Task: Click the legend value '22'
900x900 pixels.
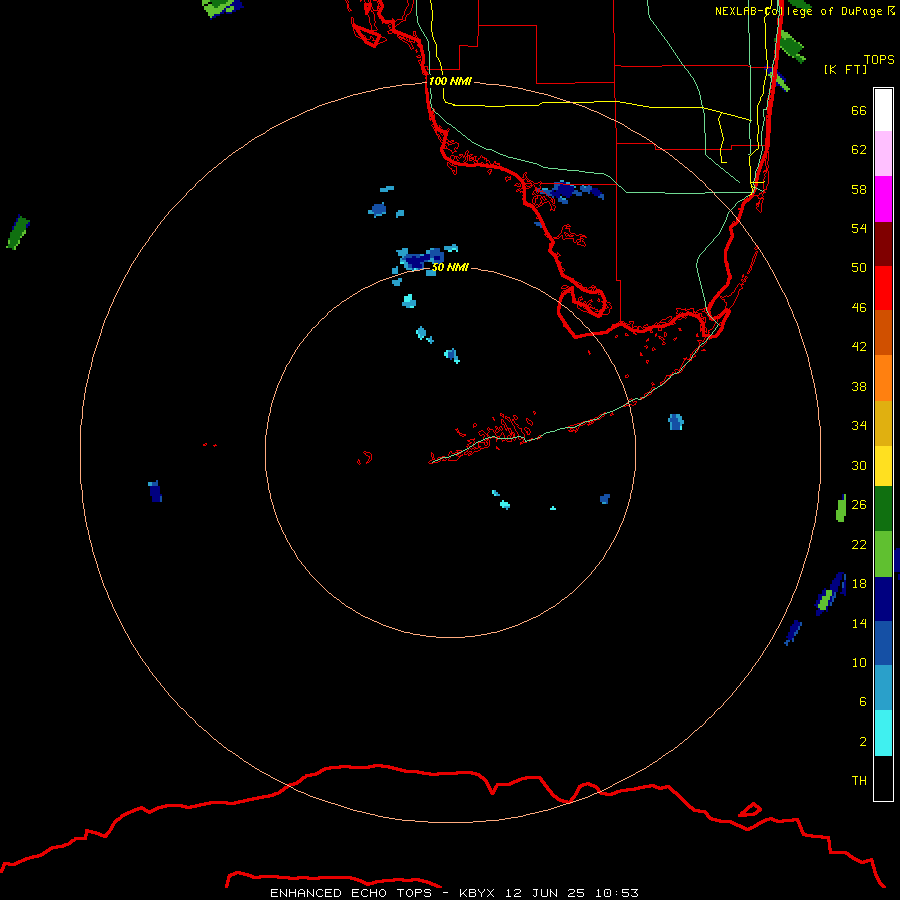Action: point(859,544)
